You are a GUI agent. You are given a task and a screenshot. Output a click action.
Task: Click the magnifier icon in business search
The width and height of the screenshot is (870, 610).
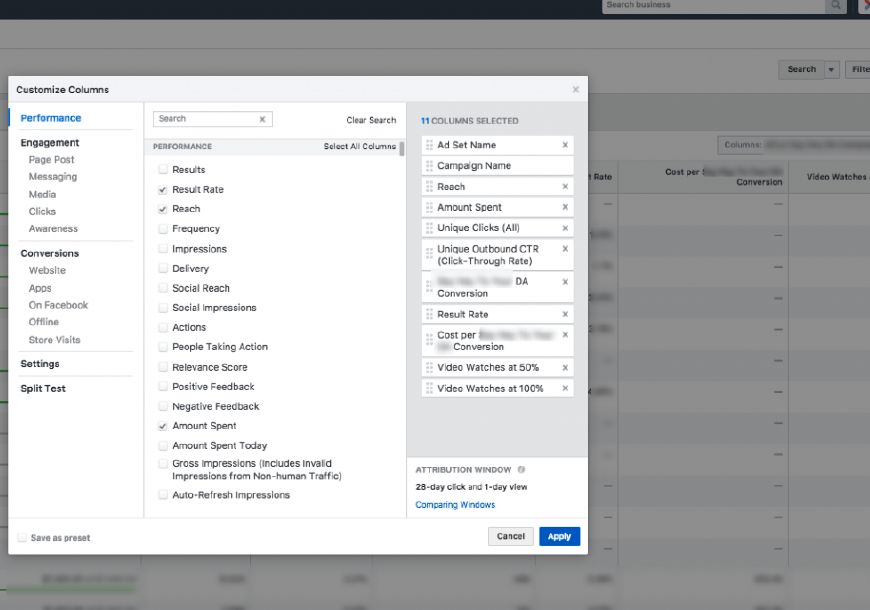[x=836, y=6]
